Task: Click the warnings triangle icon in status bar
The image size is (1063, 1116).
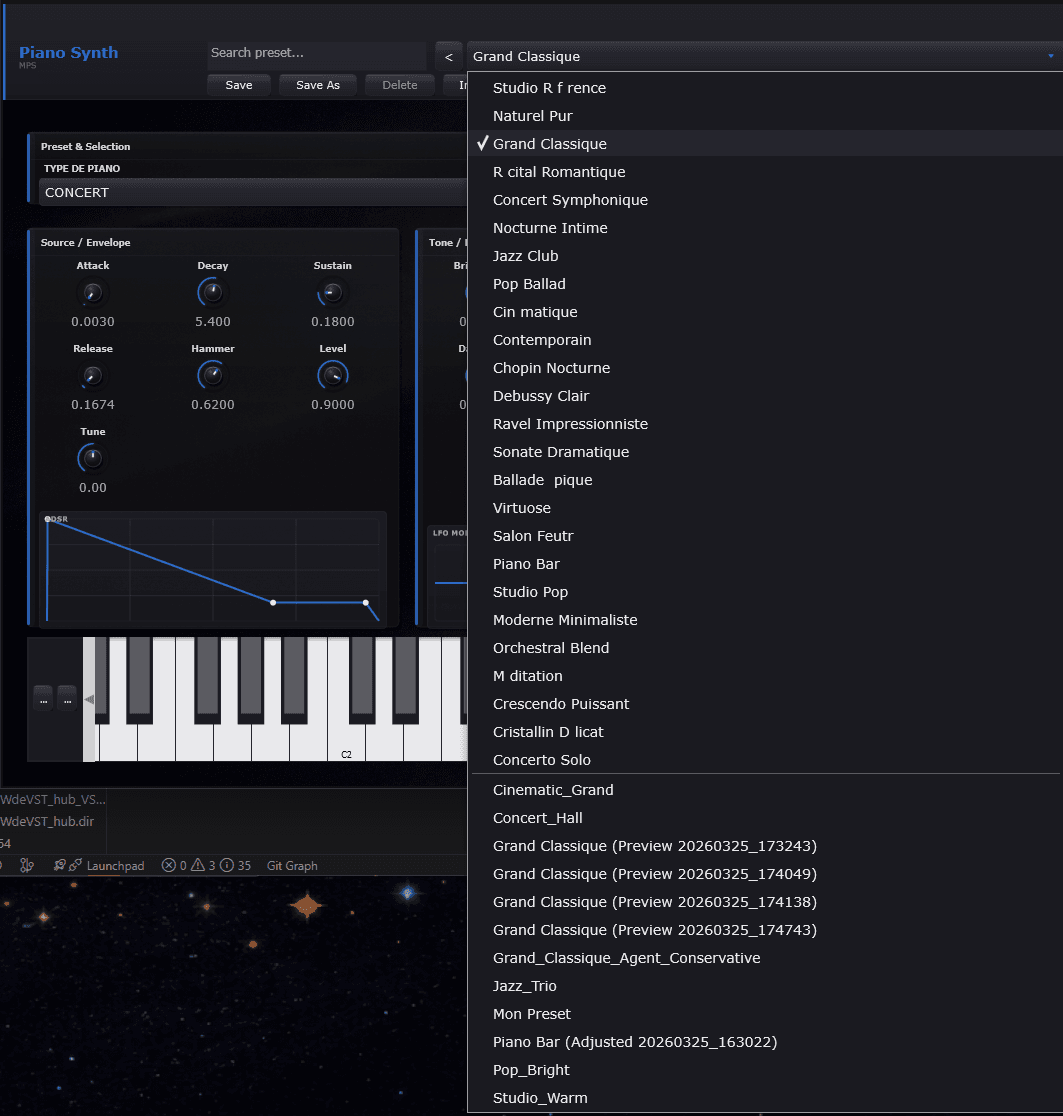Action: [x=198, y=866]
